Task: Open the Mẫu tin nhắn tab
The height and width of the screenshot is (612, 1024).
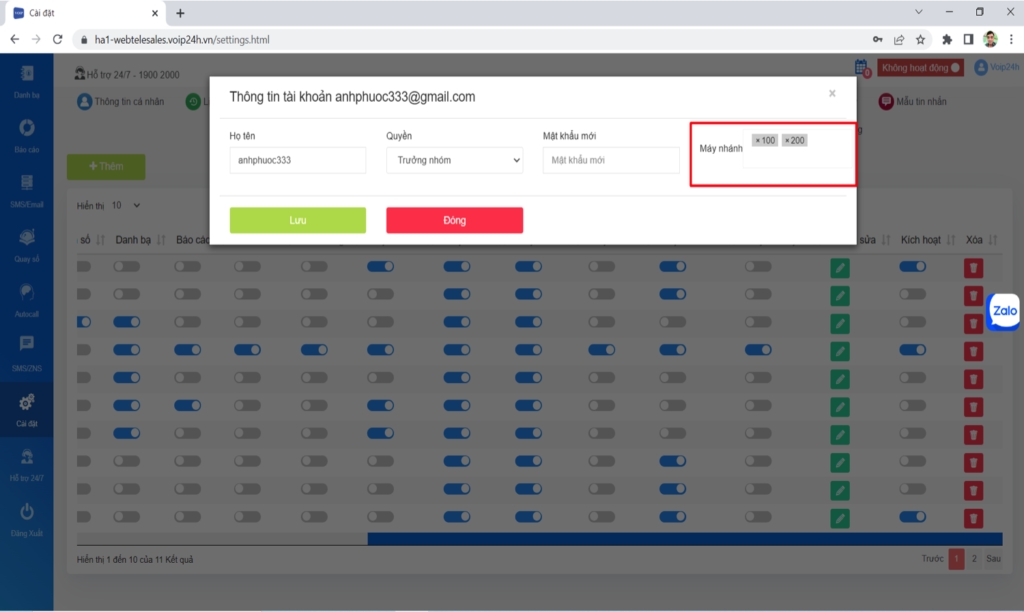Action: point(913,102)
